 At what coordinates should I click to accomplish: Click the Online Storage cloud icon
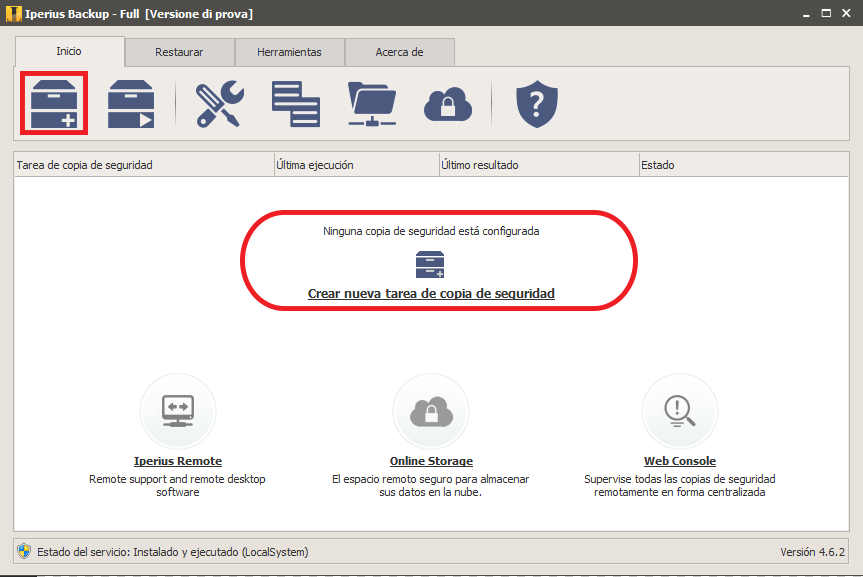pos(431,411)
